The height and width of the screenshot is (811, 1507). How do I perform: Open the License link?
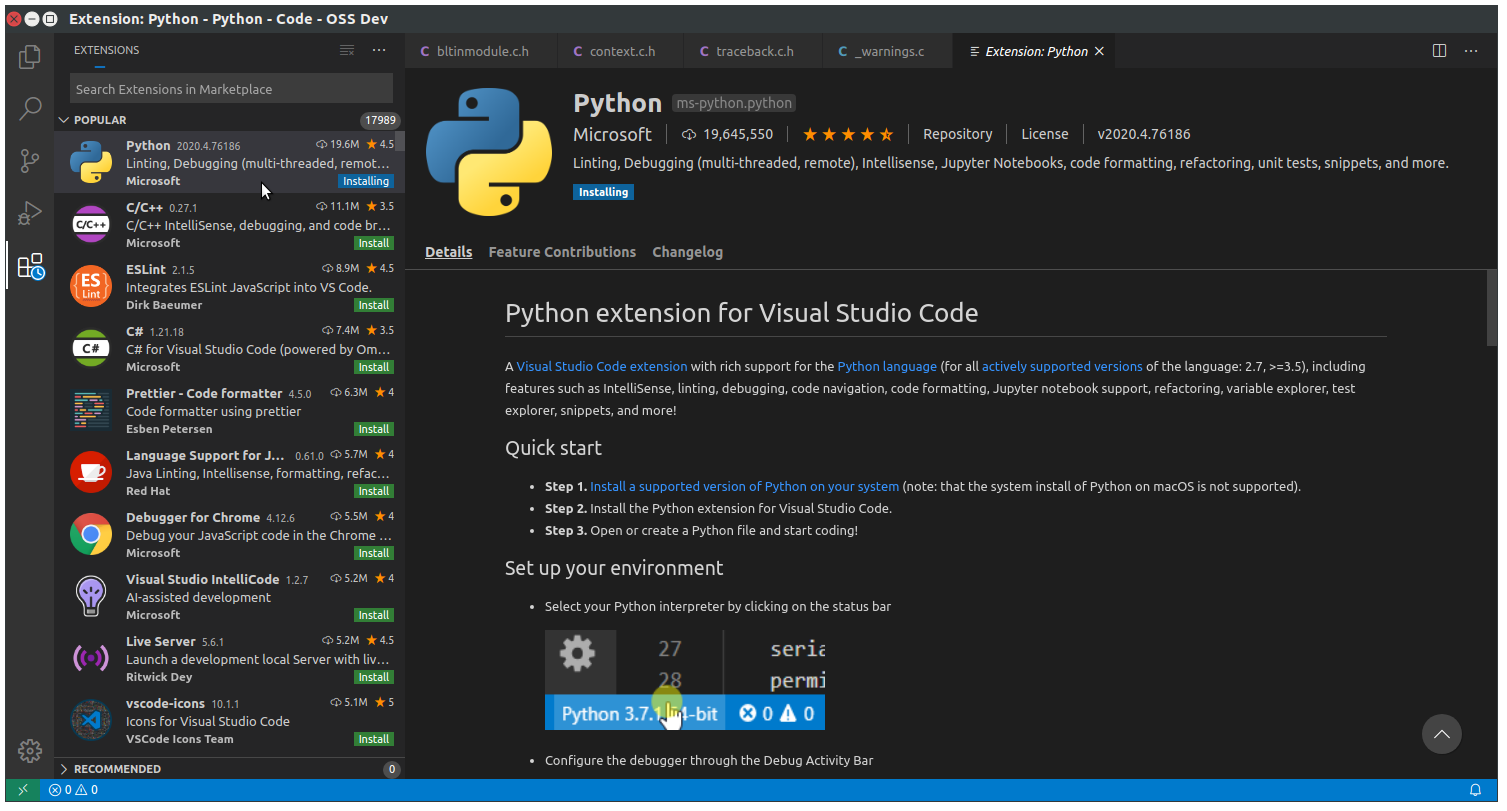coord(1045,134)
